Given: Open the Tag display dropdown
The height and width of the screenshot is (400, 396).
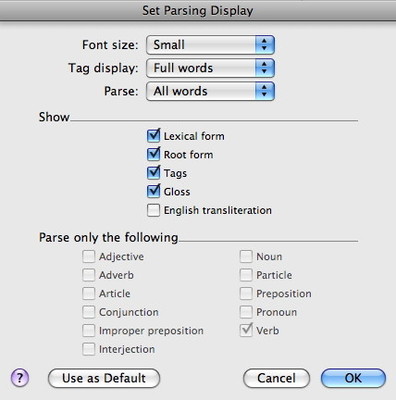Looking at the screenshot, I should click(210, 68).
